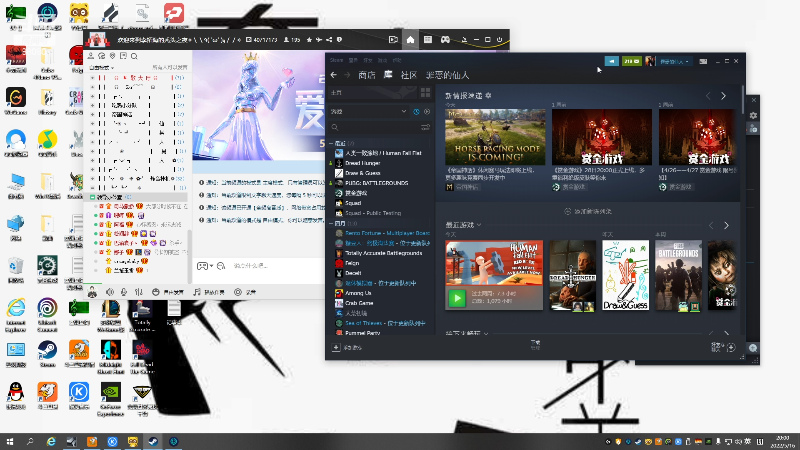Show next recent games with right arrow
This screenshot has height=450, width=800.
click(x=726, y=225)
